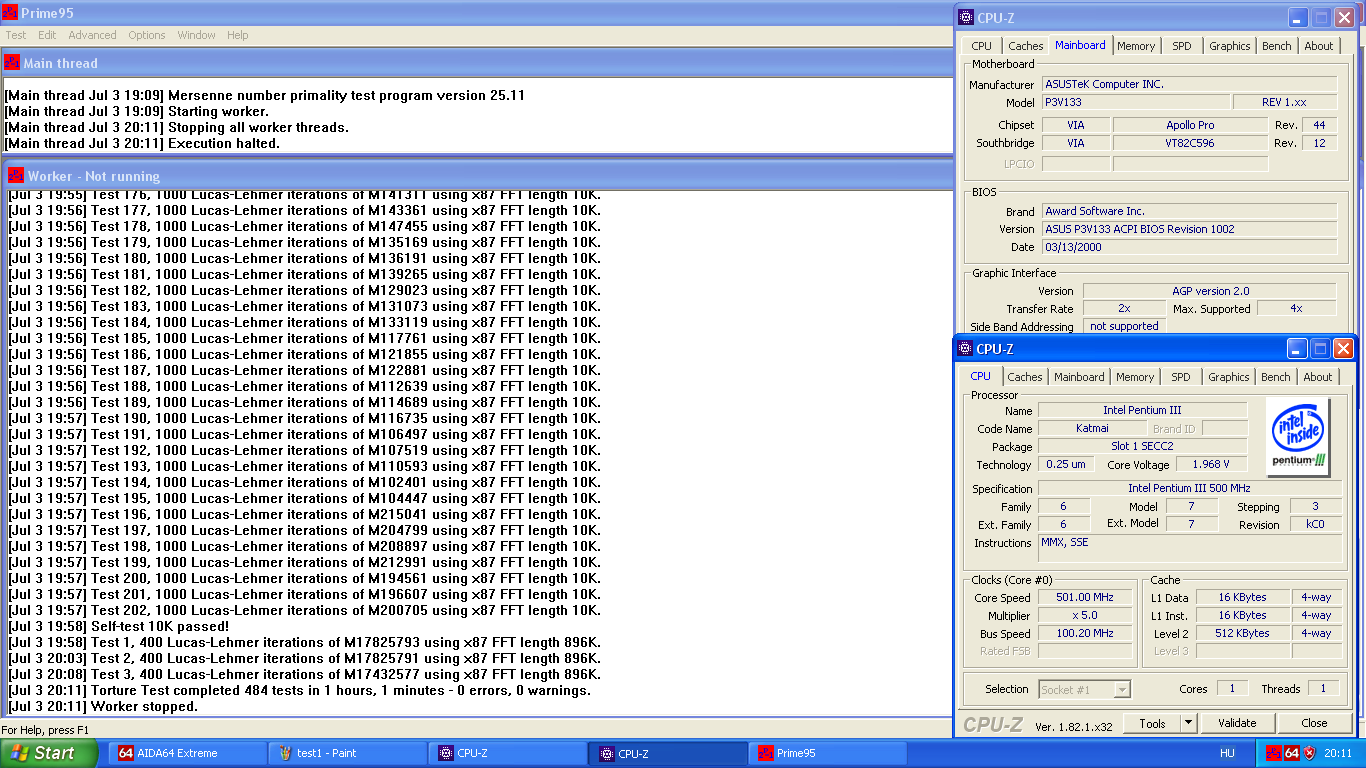This screenshot has height=768, width=1366.
Task: Switch to Caches tab in upper CPU-Z window
Action: [x=1025, y=46]
